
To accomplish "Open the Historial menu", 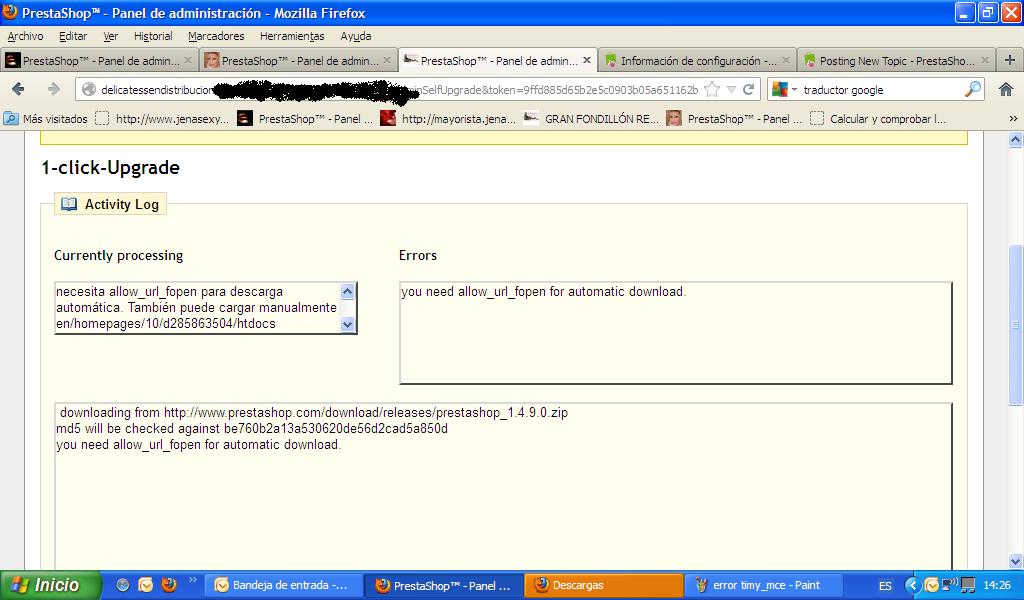I will (x=153, y=36).
